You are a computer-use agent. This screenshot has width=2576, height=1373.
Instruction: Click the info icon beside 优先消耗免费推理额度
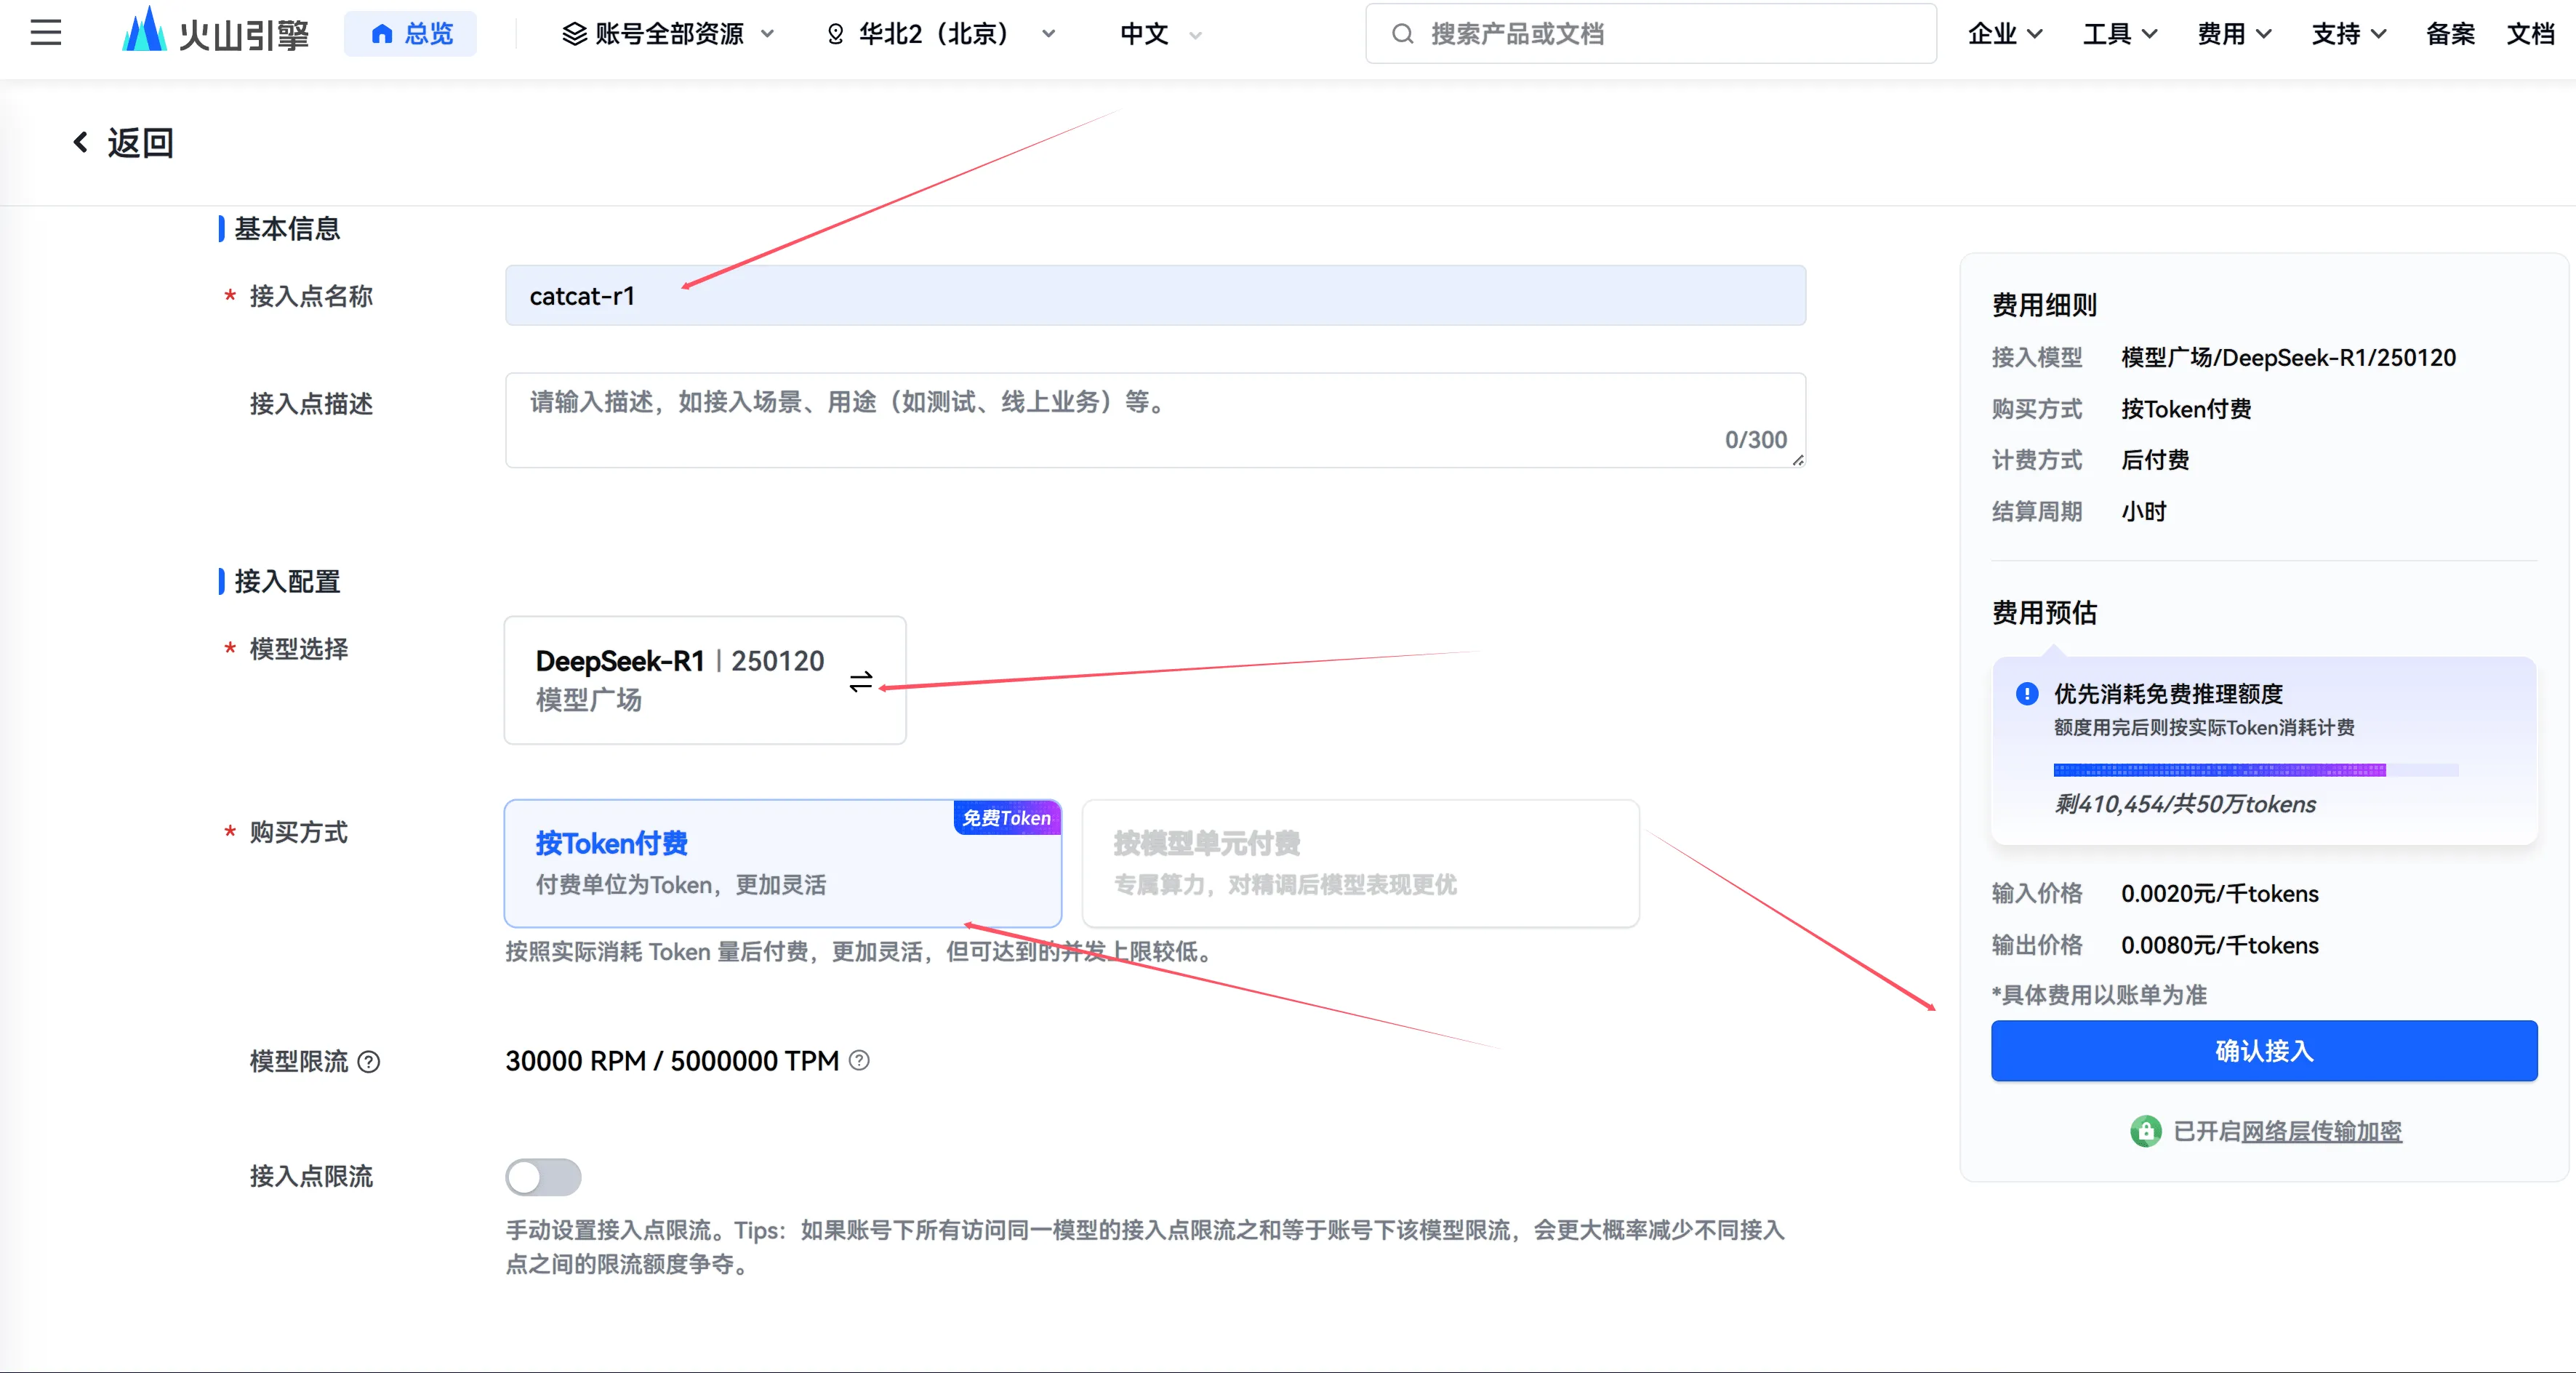click(x=2027, y=694)
